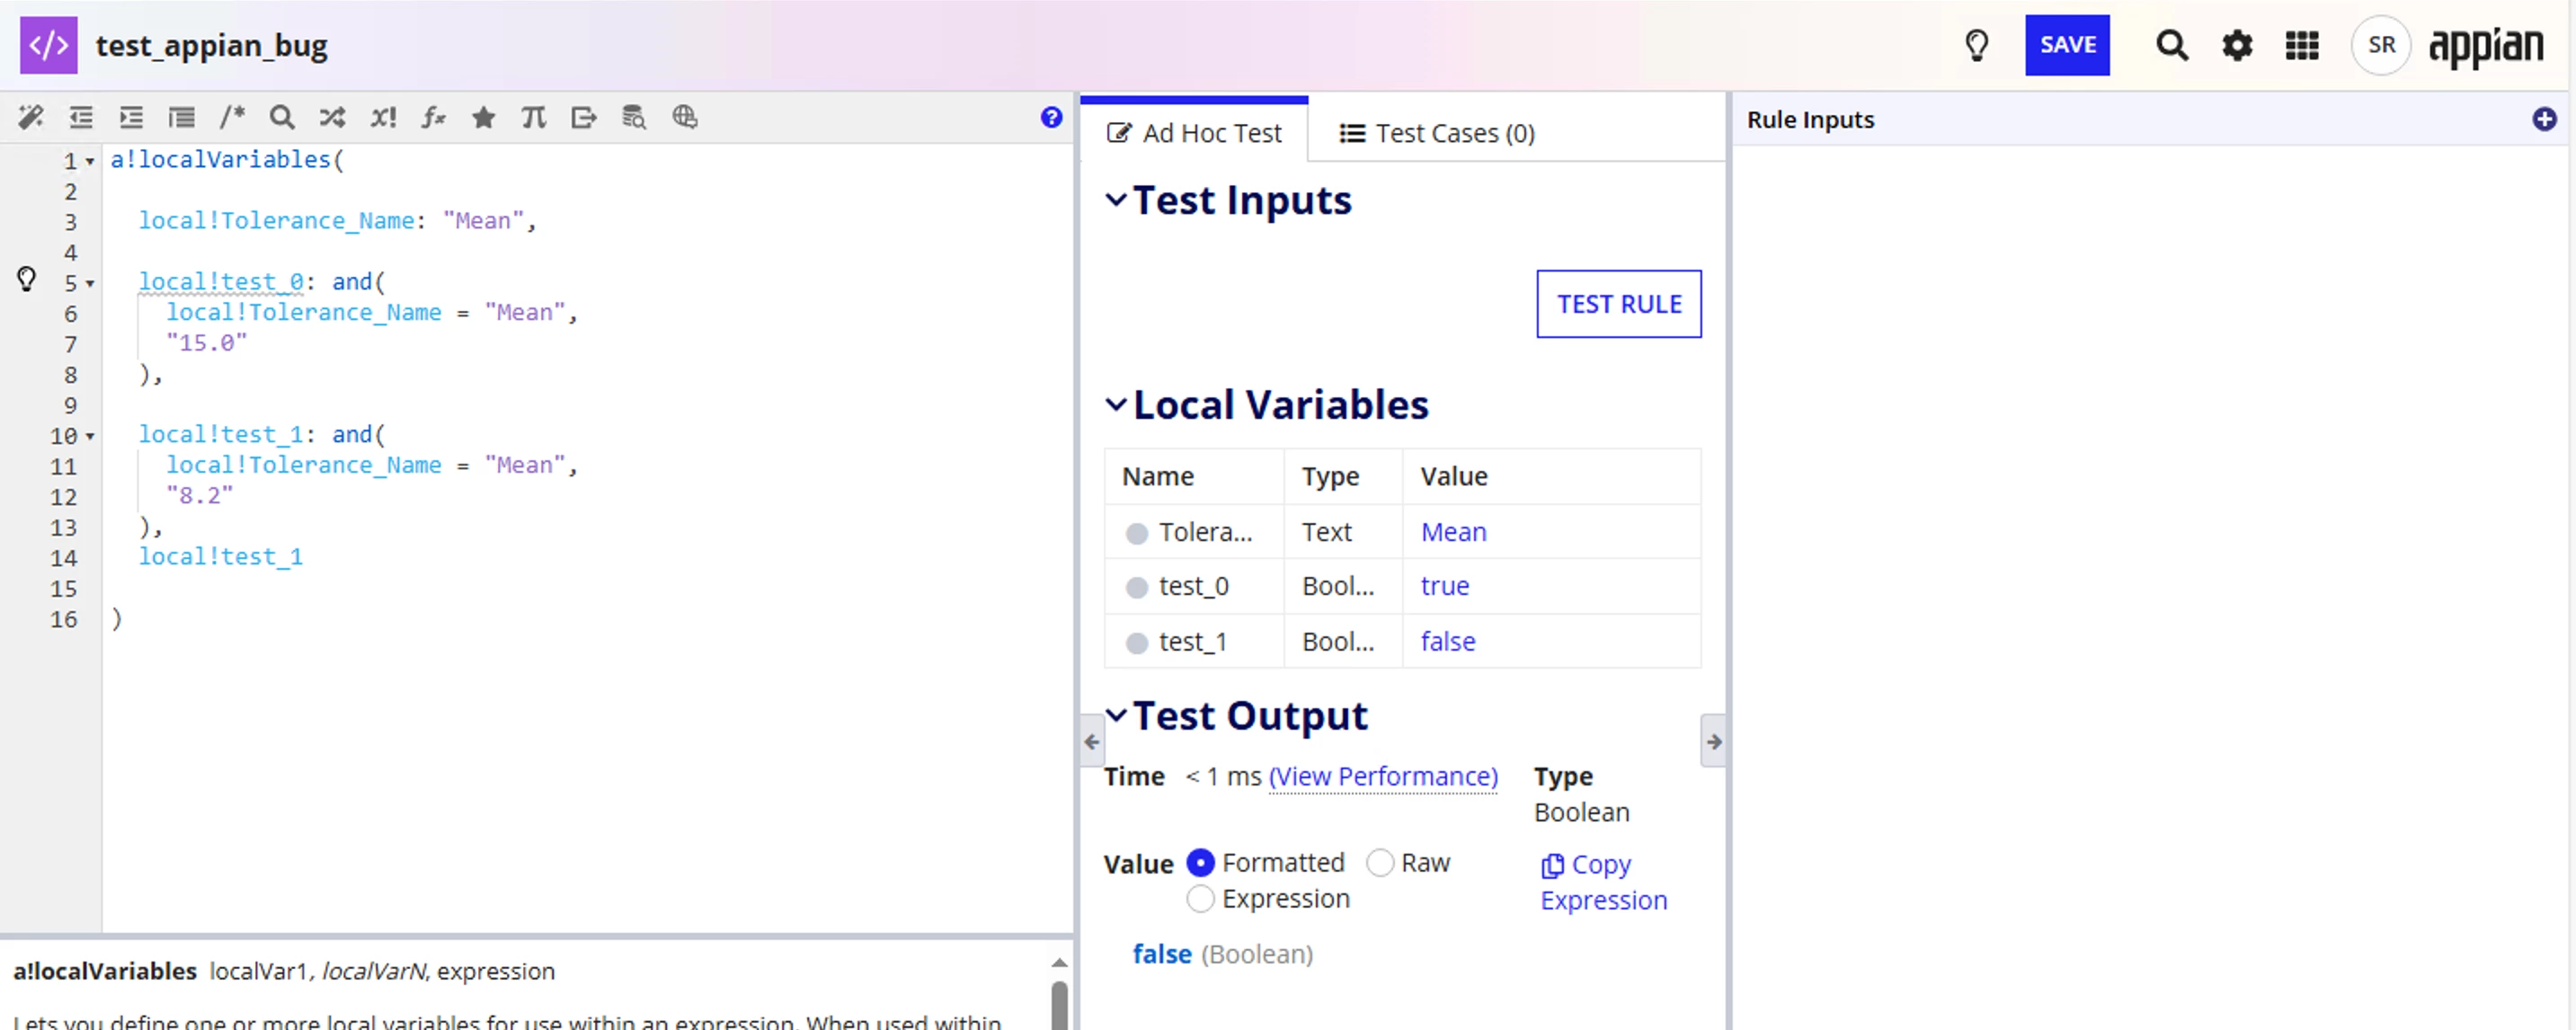This screenshot has height=1030, width=2576.
Task: Open search with the header magnifier icon
Action: click(x=2172, y=45)
